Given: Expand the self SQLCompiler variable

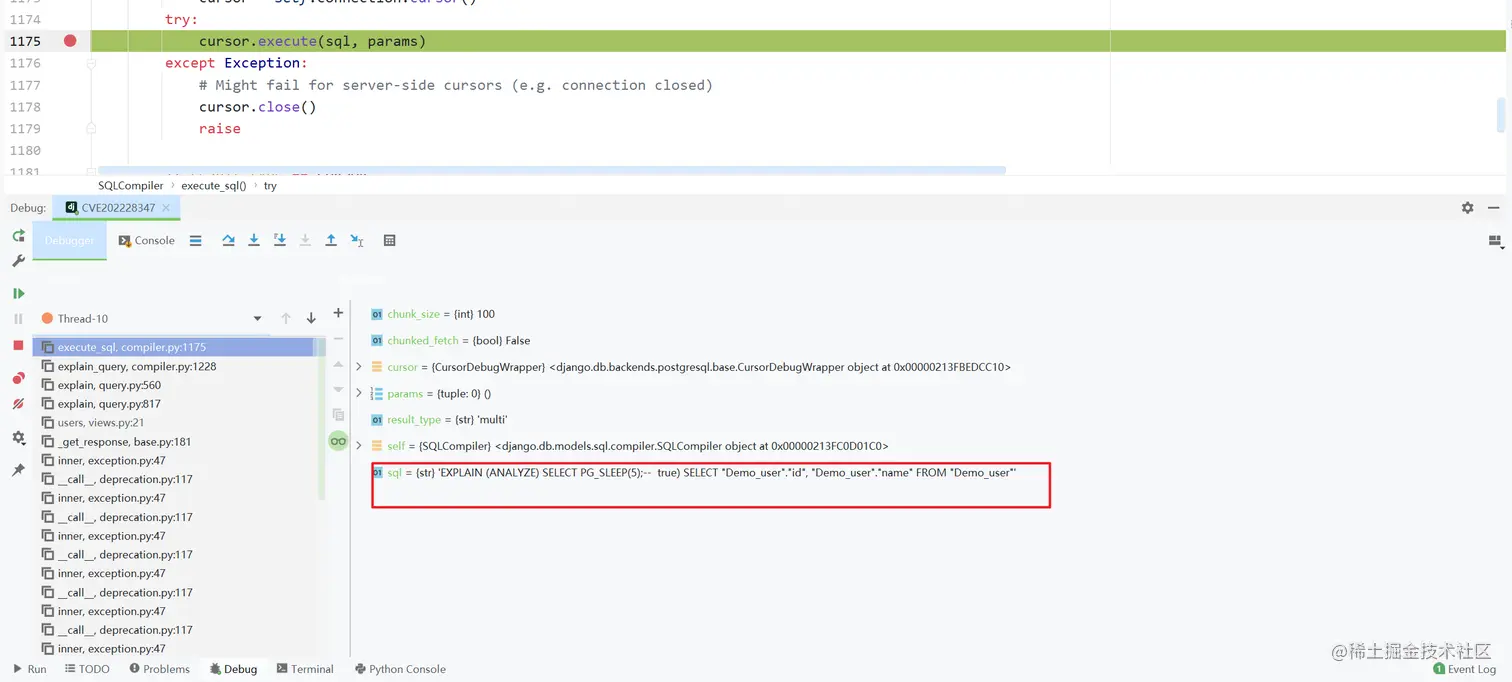Looking at the screenshot, I should tap(359, 445).
